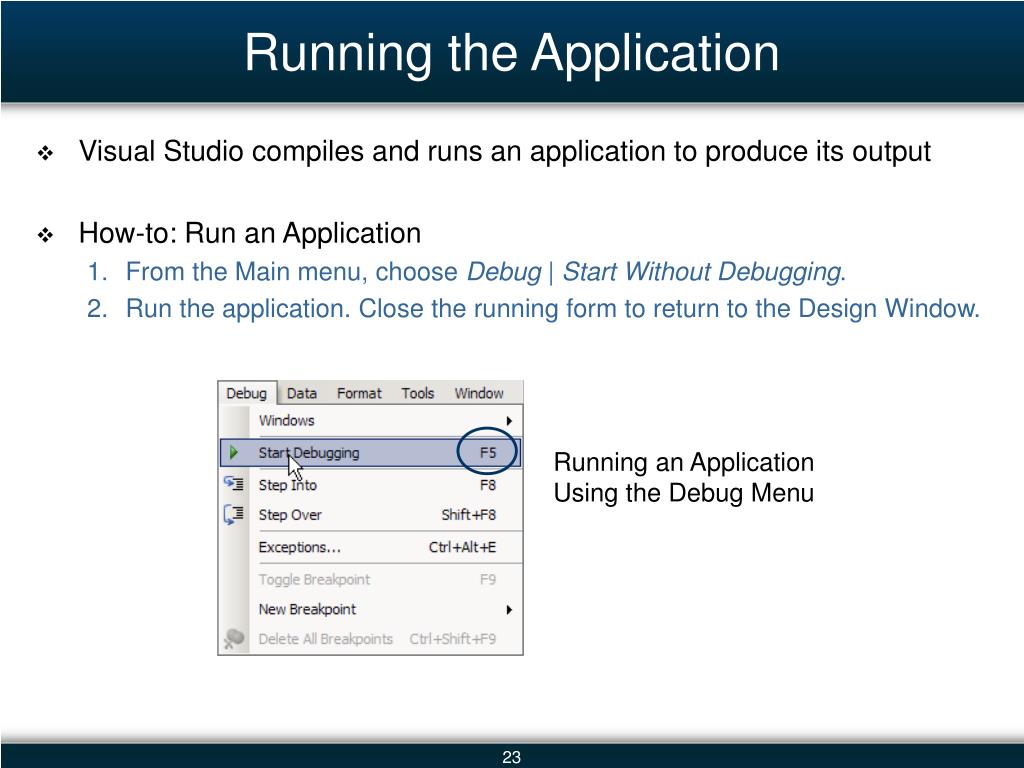Click the Ctrl+Alt+E shortcut label
Screen dimensions: 1024x768
point(462,547)
